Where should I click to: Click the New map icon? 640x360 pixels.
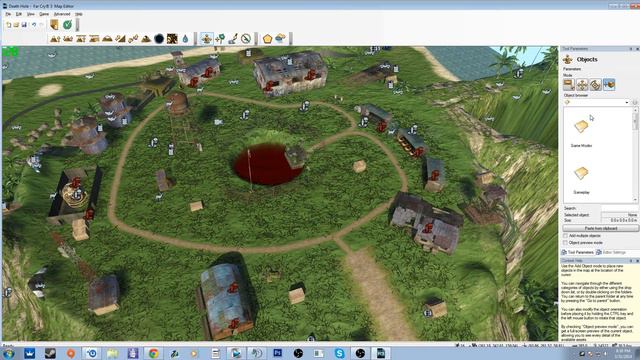[9, 25]
